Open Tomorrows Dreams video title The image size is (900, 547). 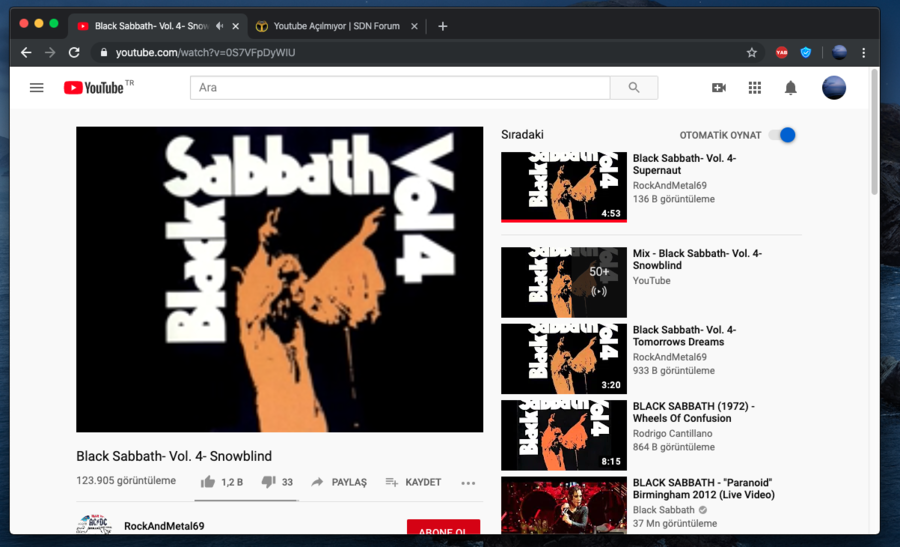(684, 336)
